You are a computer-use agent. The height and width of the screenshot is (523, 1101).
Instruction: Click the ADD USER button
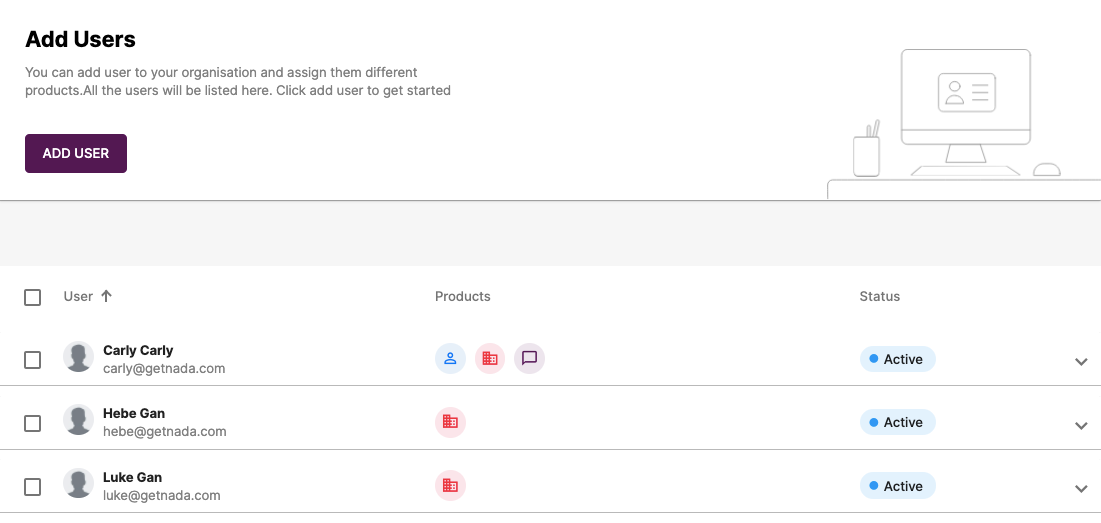76,153
